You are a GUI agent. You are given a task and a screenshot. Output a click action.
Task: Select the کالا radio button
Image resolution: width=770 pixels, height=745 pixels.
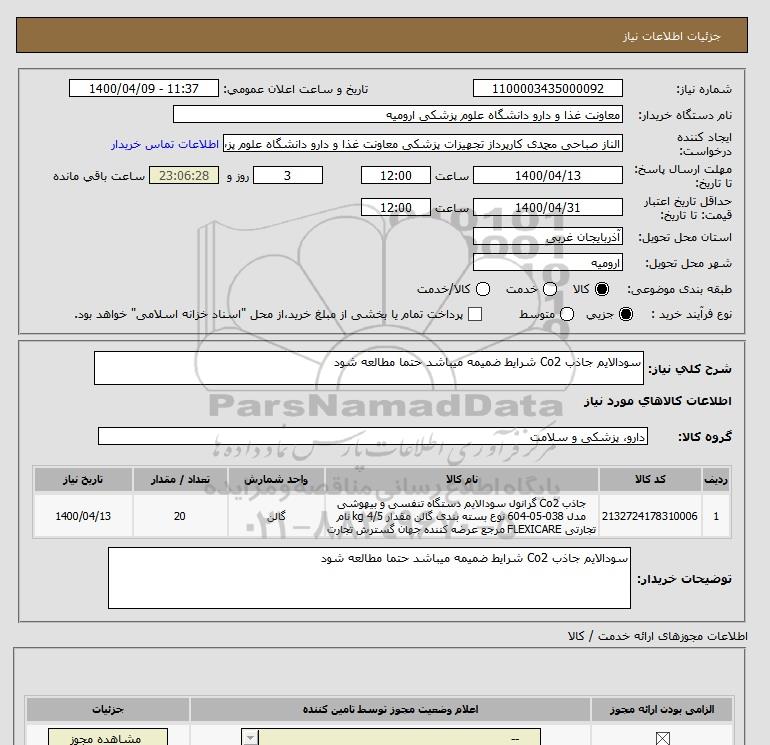602,289
